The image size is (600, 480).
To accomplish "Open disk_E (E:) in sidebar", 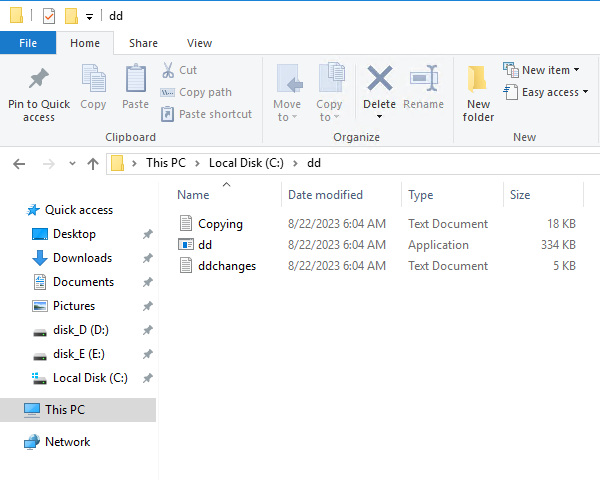I will pos(79,354).
